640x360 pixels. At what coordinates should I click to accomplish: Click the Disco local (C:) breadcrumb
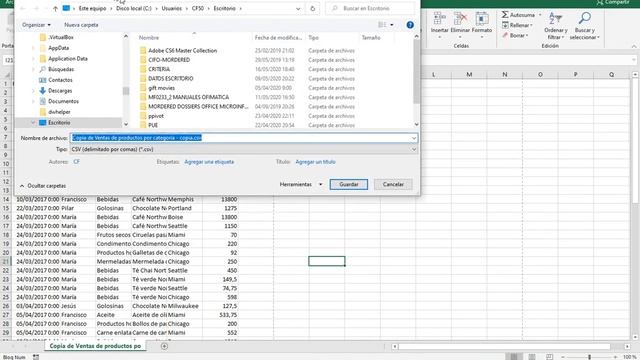(133, 8)
